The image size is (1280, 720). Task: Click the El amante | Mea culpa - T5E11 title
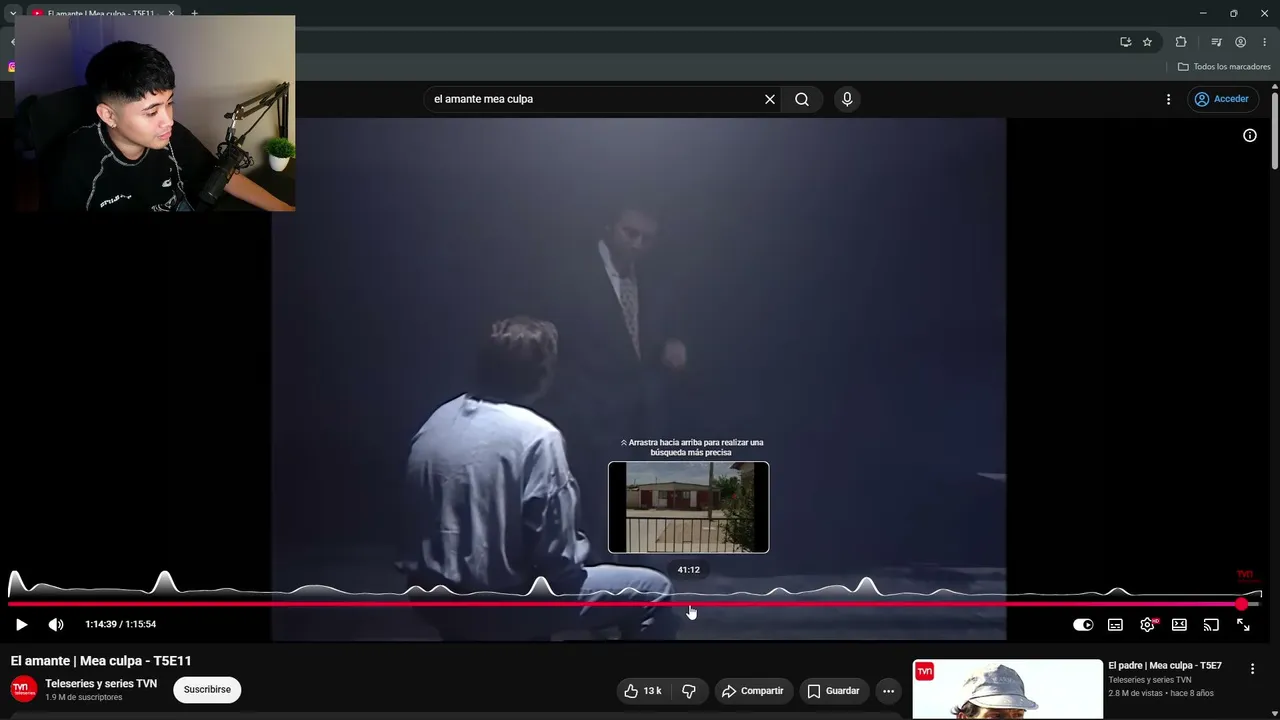[x=101, y=661]
